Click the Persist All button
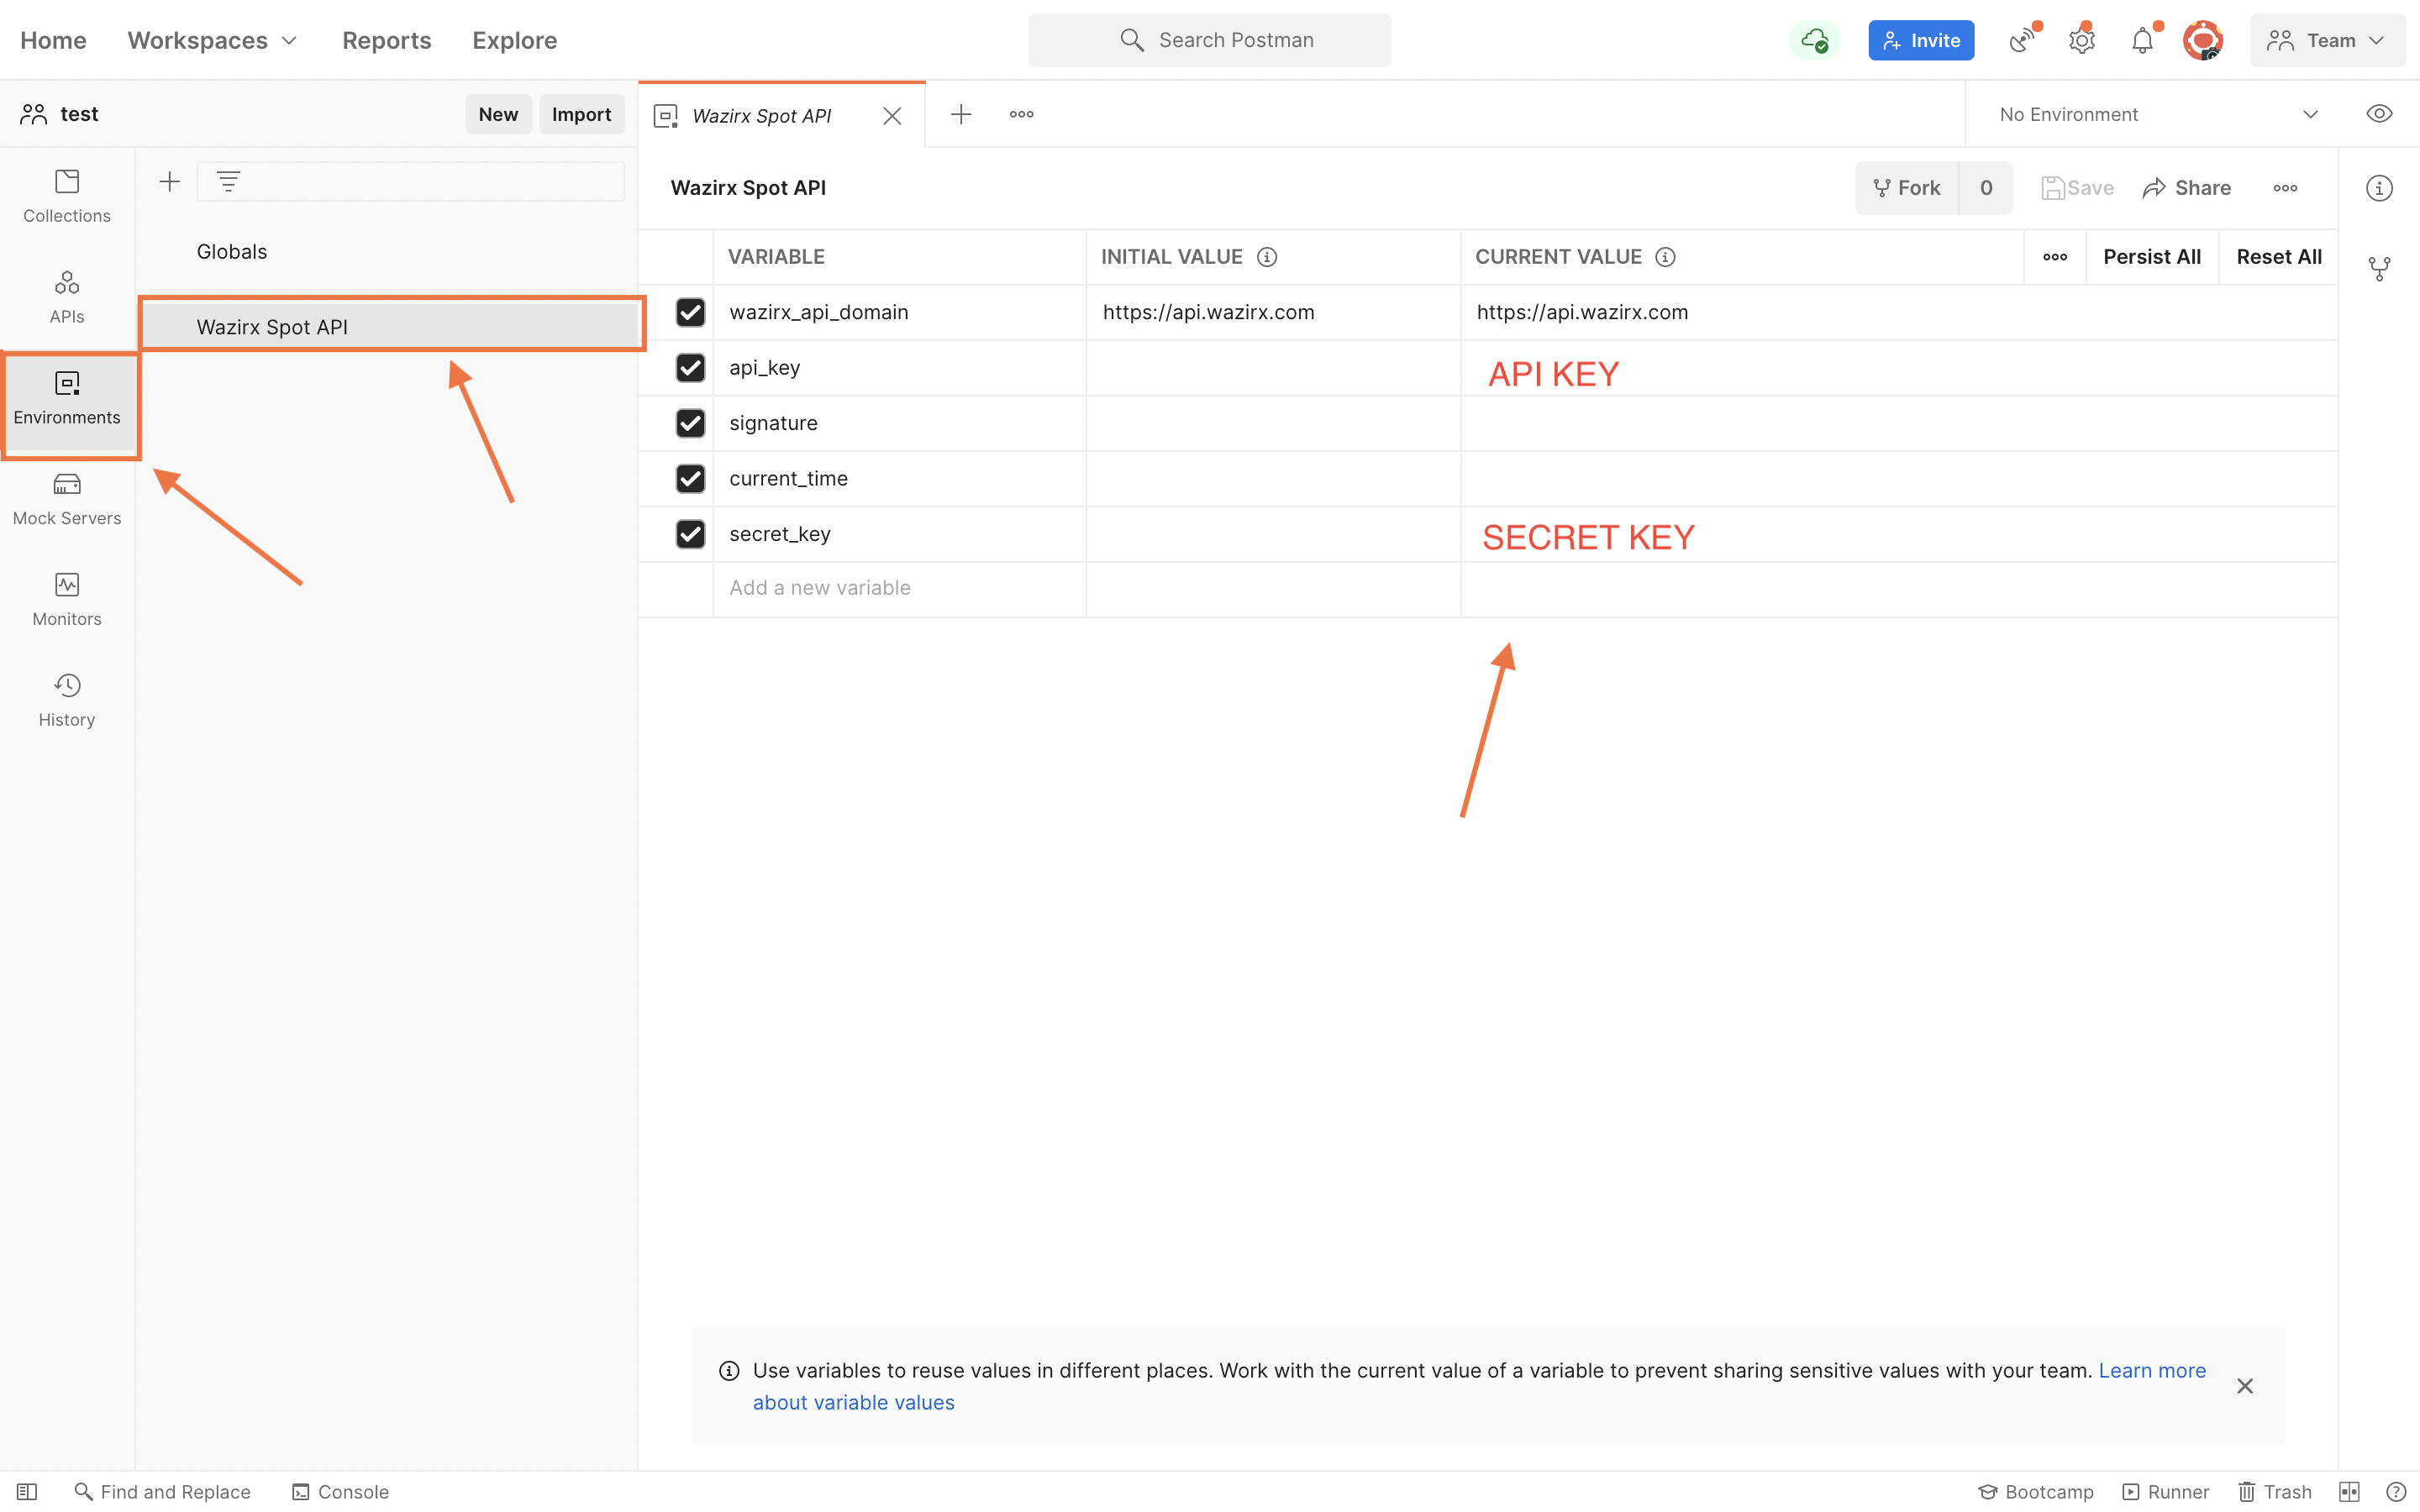Image resolution: width=2420 pixels, height=1512 pixels. [2151, 257]
